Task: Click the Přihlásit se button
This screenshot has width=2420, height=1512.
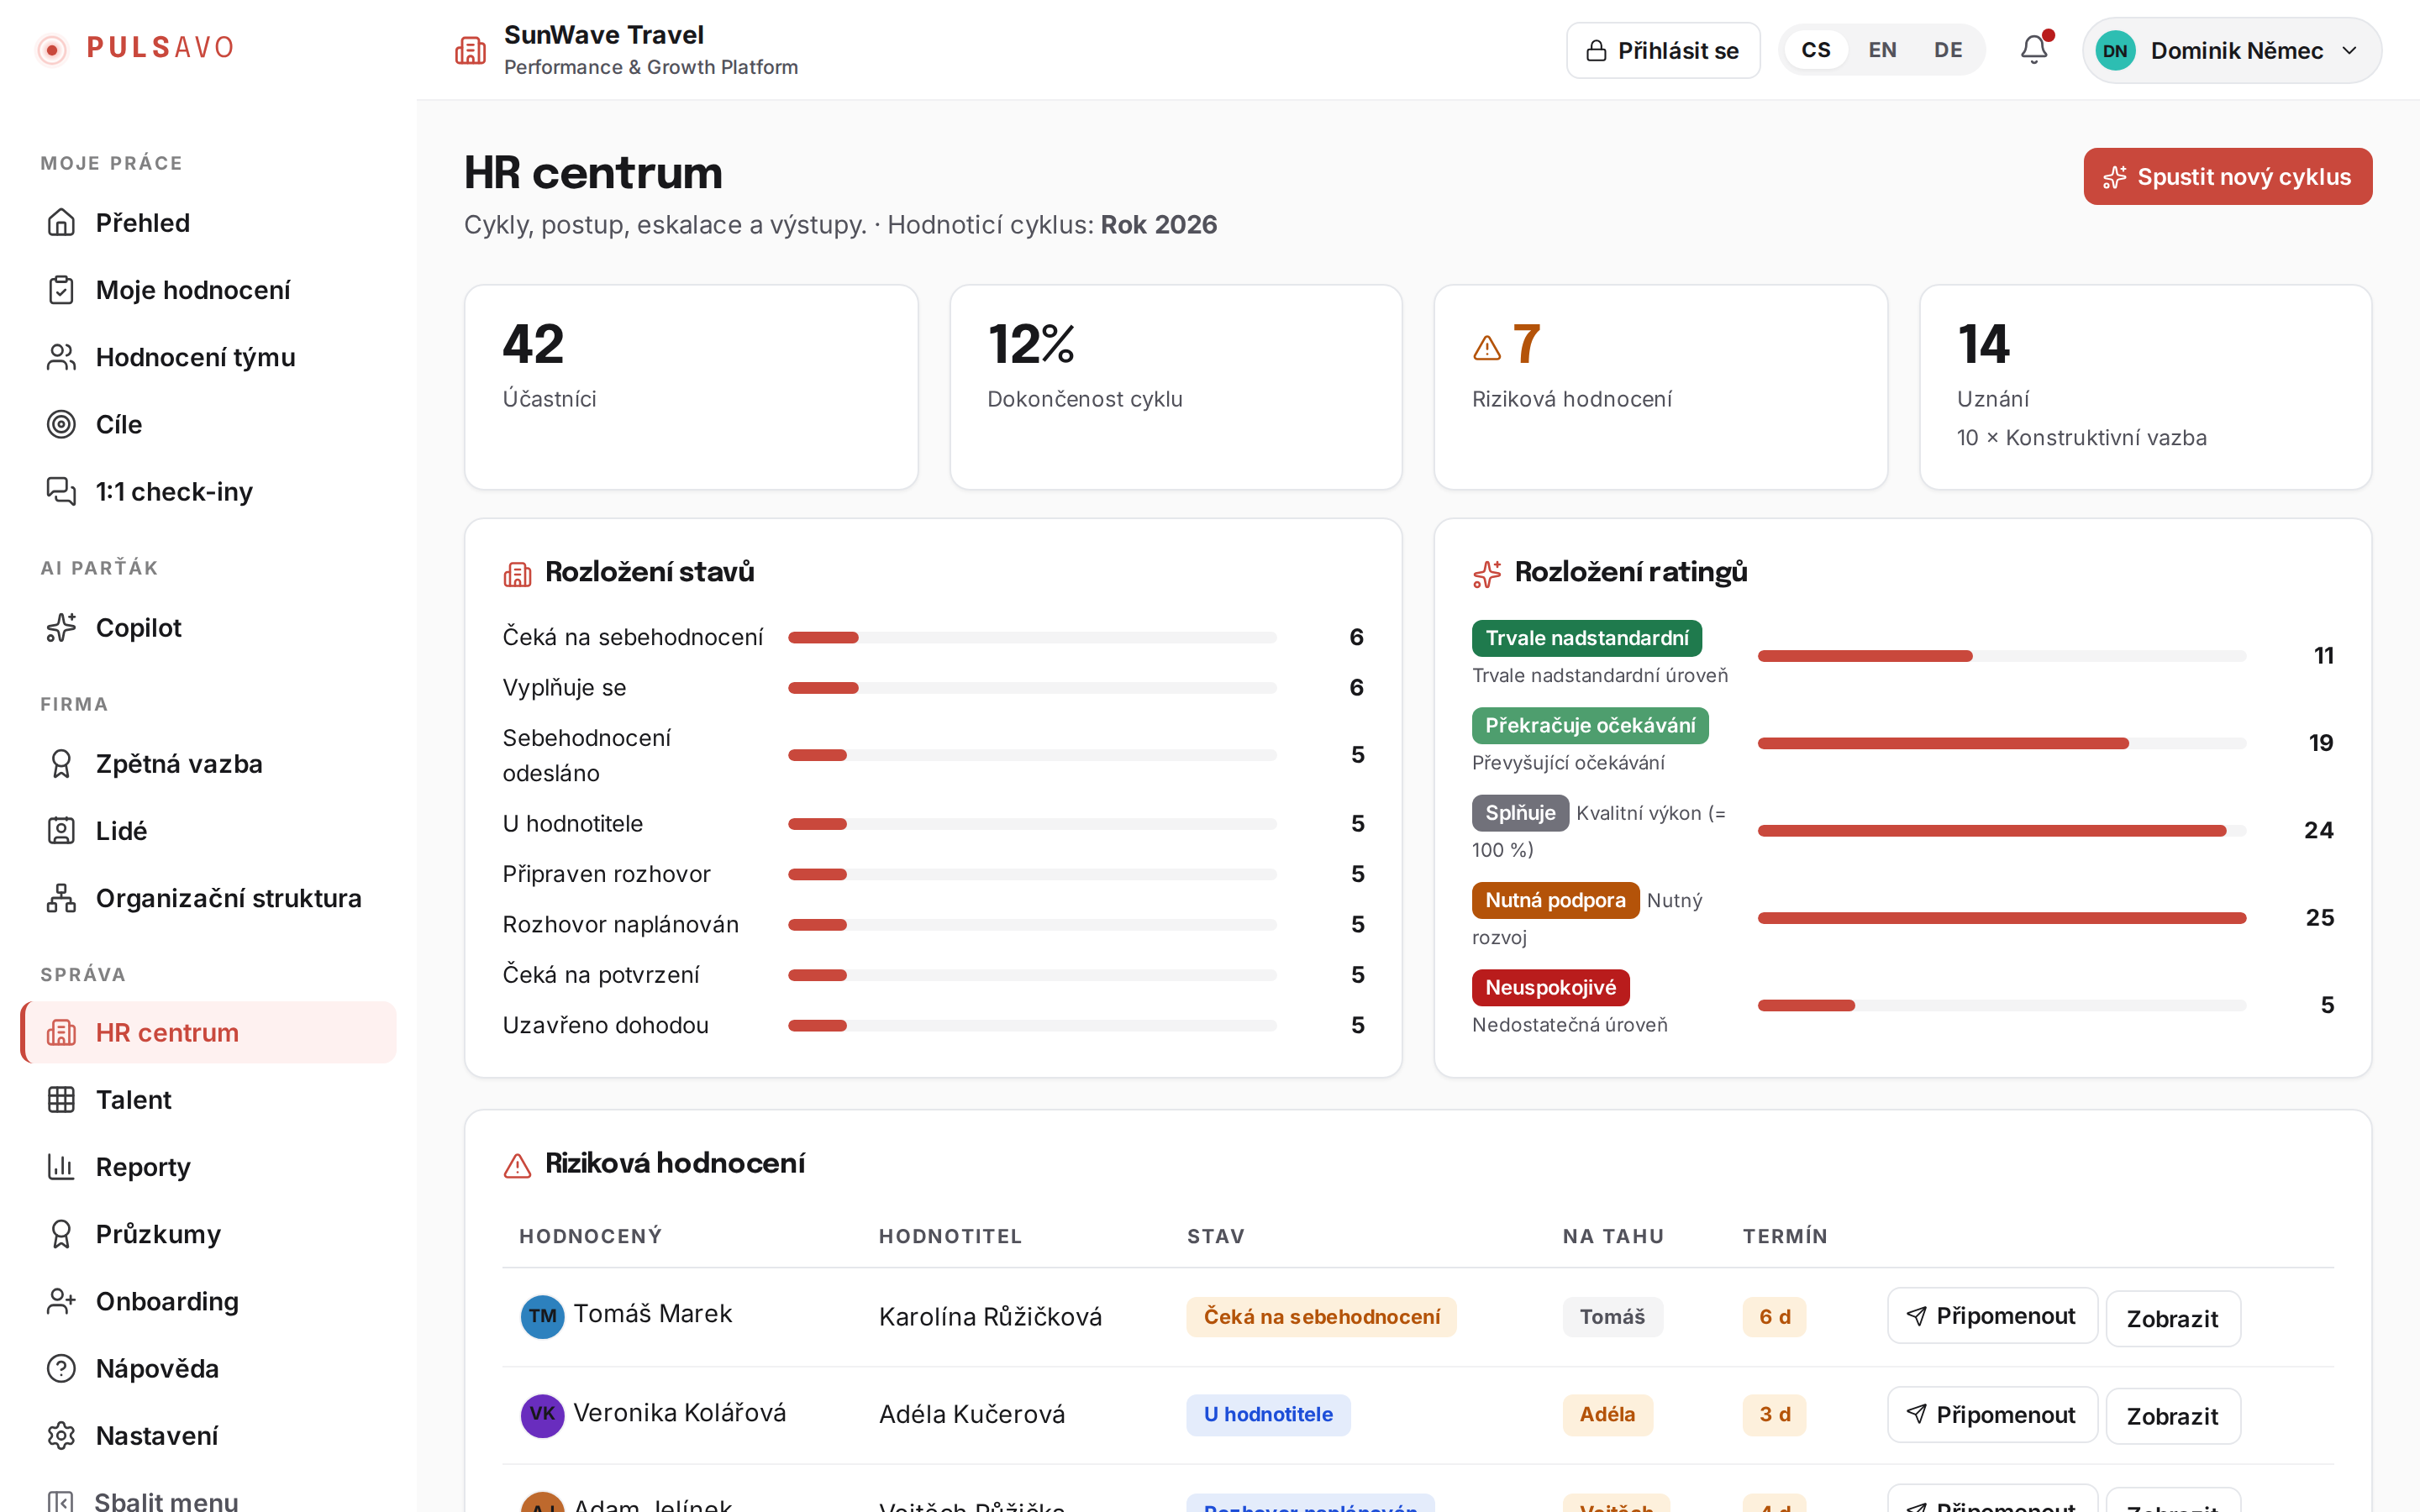Action: [x=1663, y=50]
